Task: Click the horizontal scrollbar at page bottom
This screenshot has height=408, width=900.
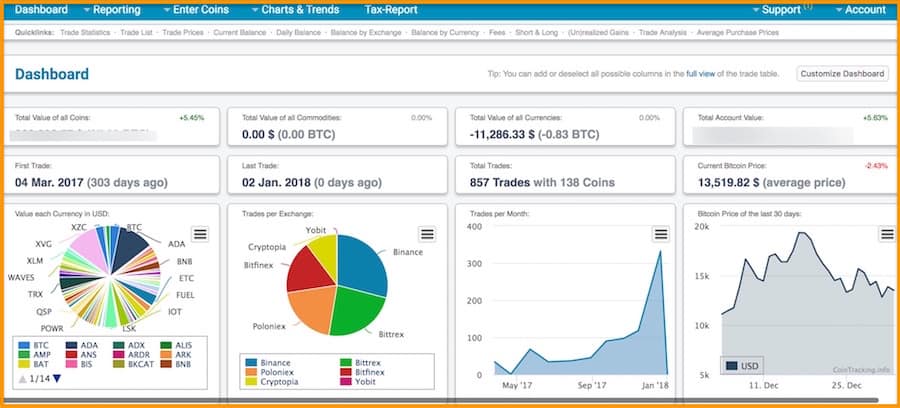Action: point(441,400)
